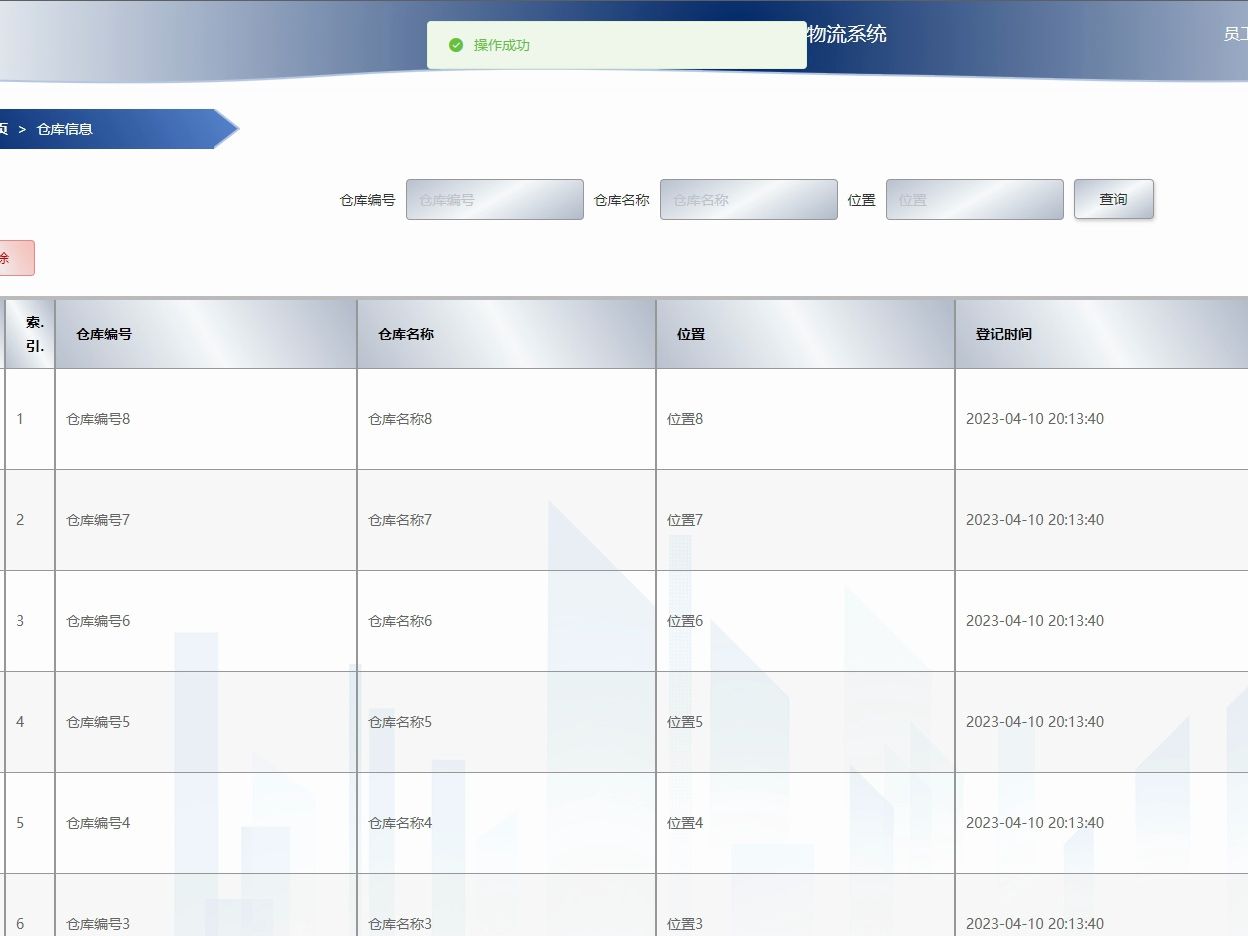
Task: Click the 仓库名称 column header
Action: (401, 333)
